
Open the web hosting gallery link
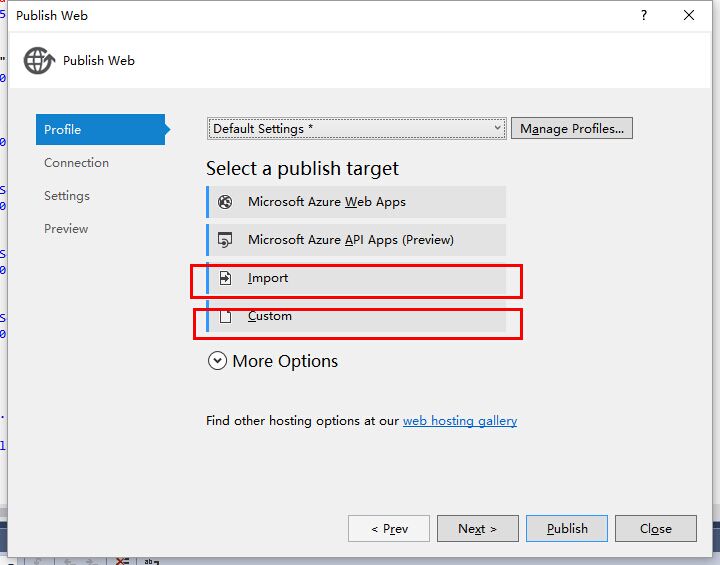click(x=460, y=421)
